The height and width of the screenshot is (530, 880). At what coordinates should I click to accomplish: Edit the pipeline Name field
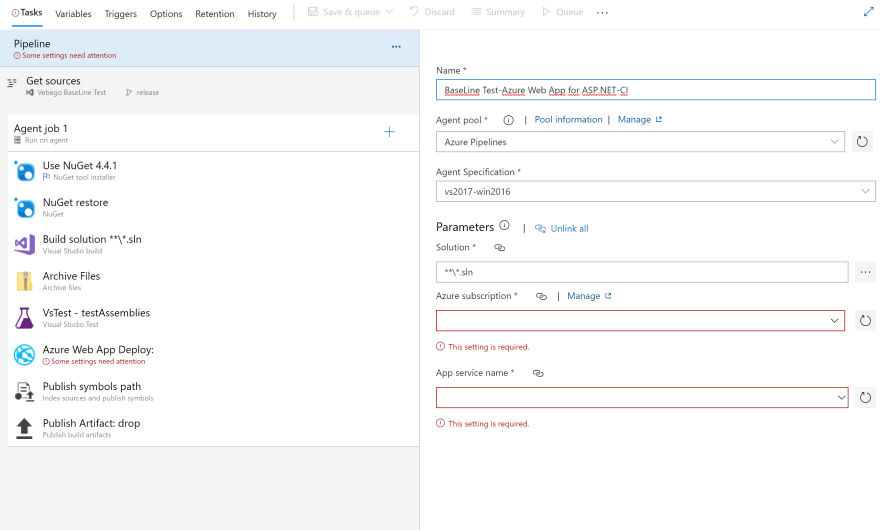click(656, 90)
